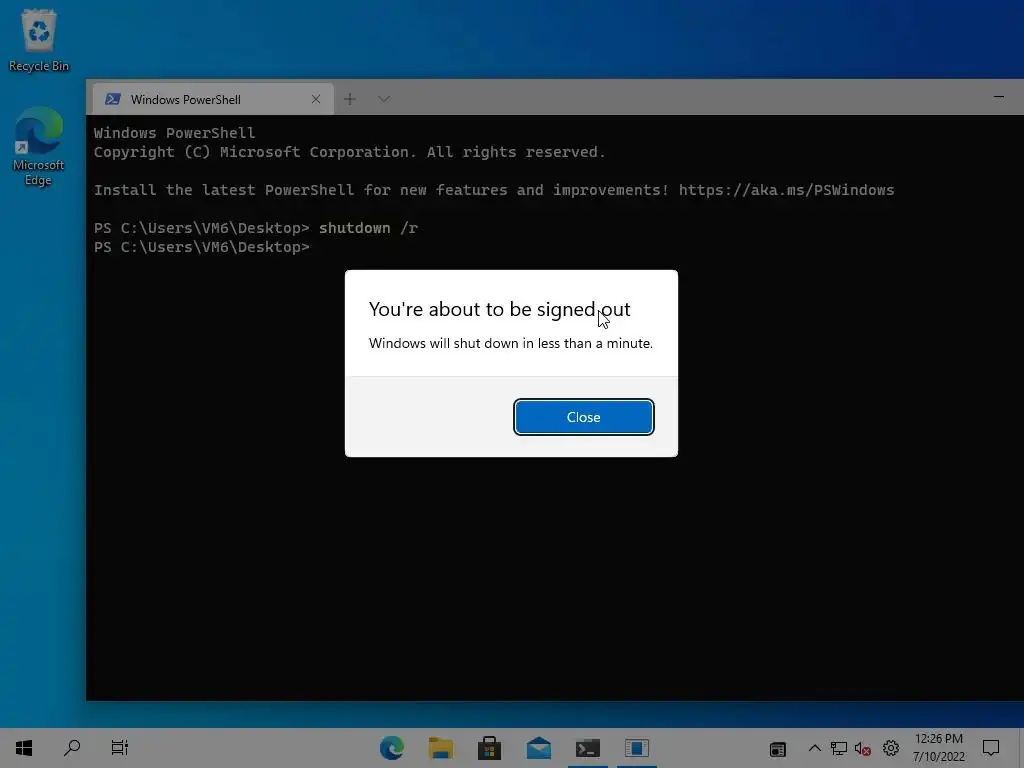Add a new terminal tab with plus
The width and height of the screenshot is (1024, 768).
pyautogui.click(x=350, y=99)
